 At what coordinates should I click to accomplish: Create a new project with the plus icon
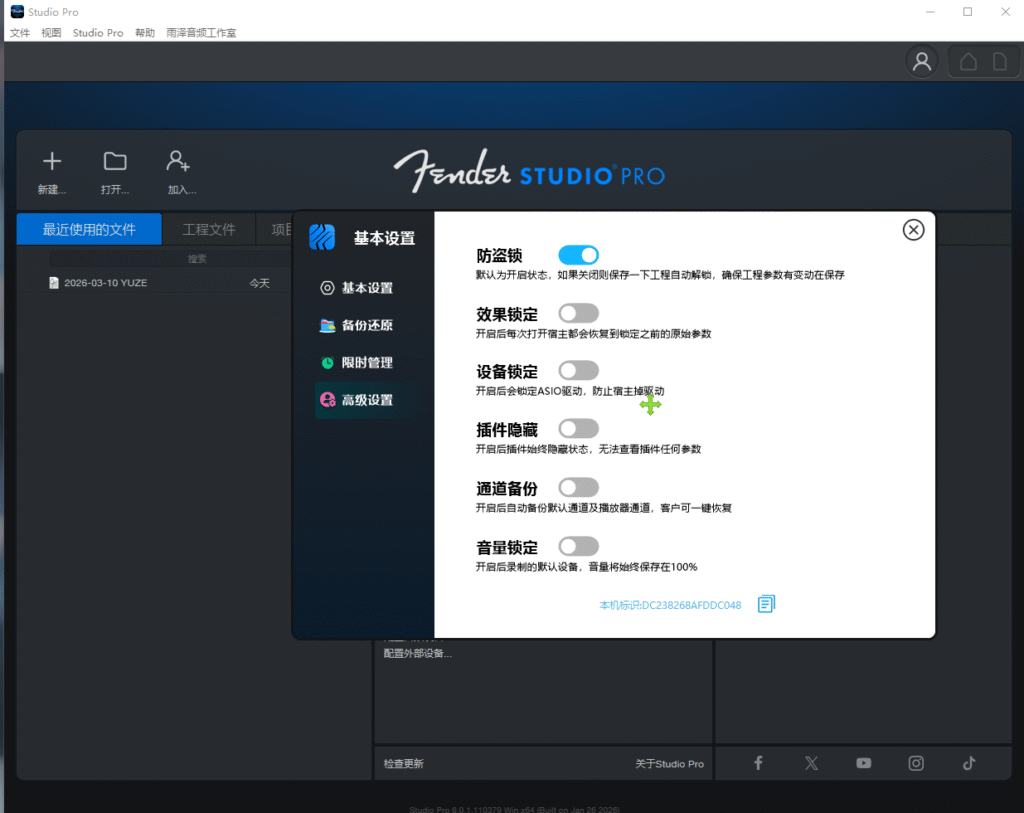52,161
